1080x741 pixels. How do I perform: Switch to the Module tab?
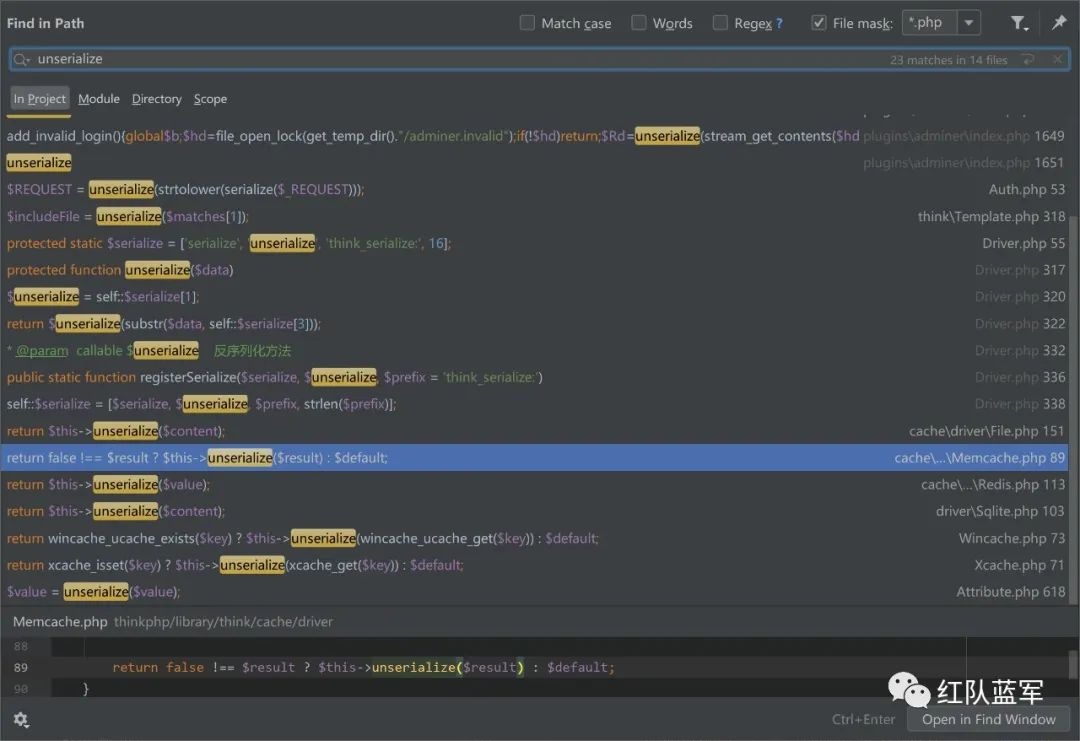pos(98,99)
